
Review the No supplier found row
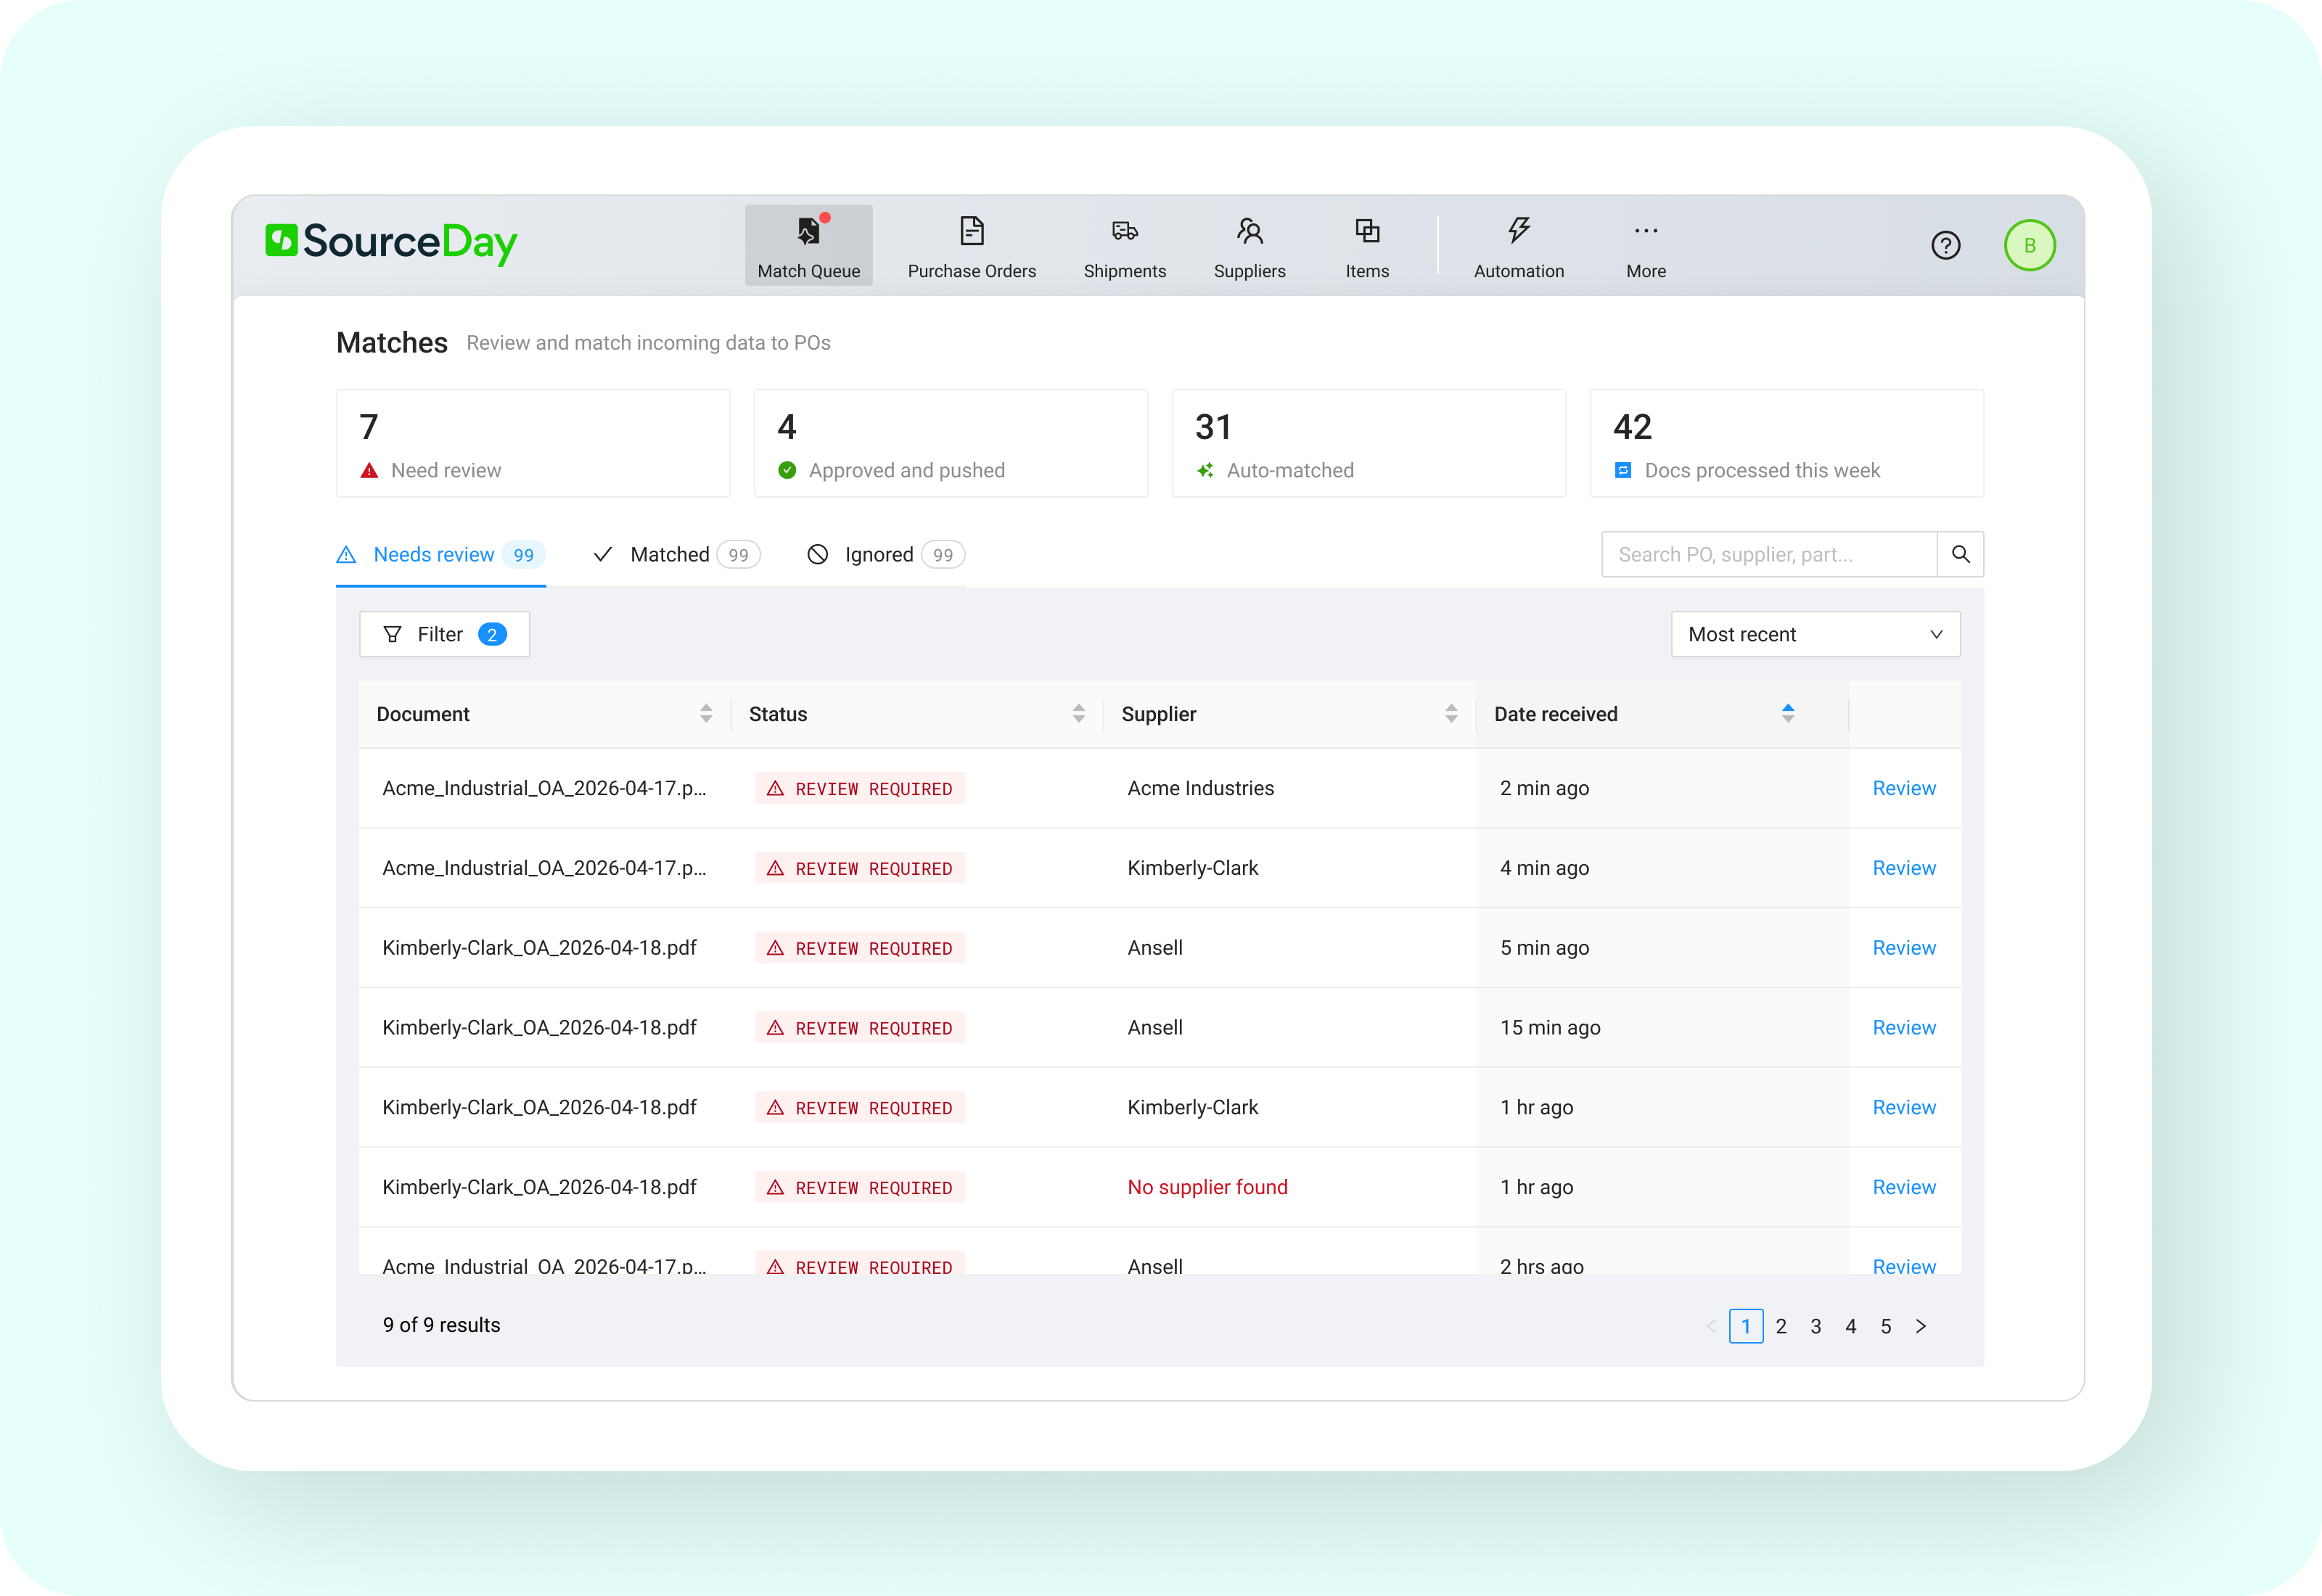coord(1903,1187)
